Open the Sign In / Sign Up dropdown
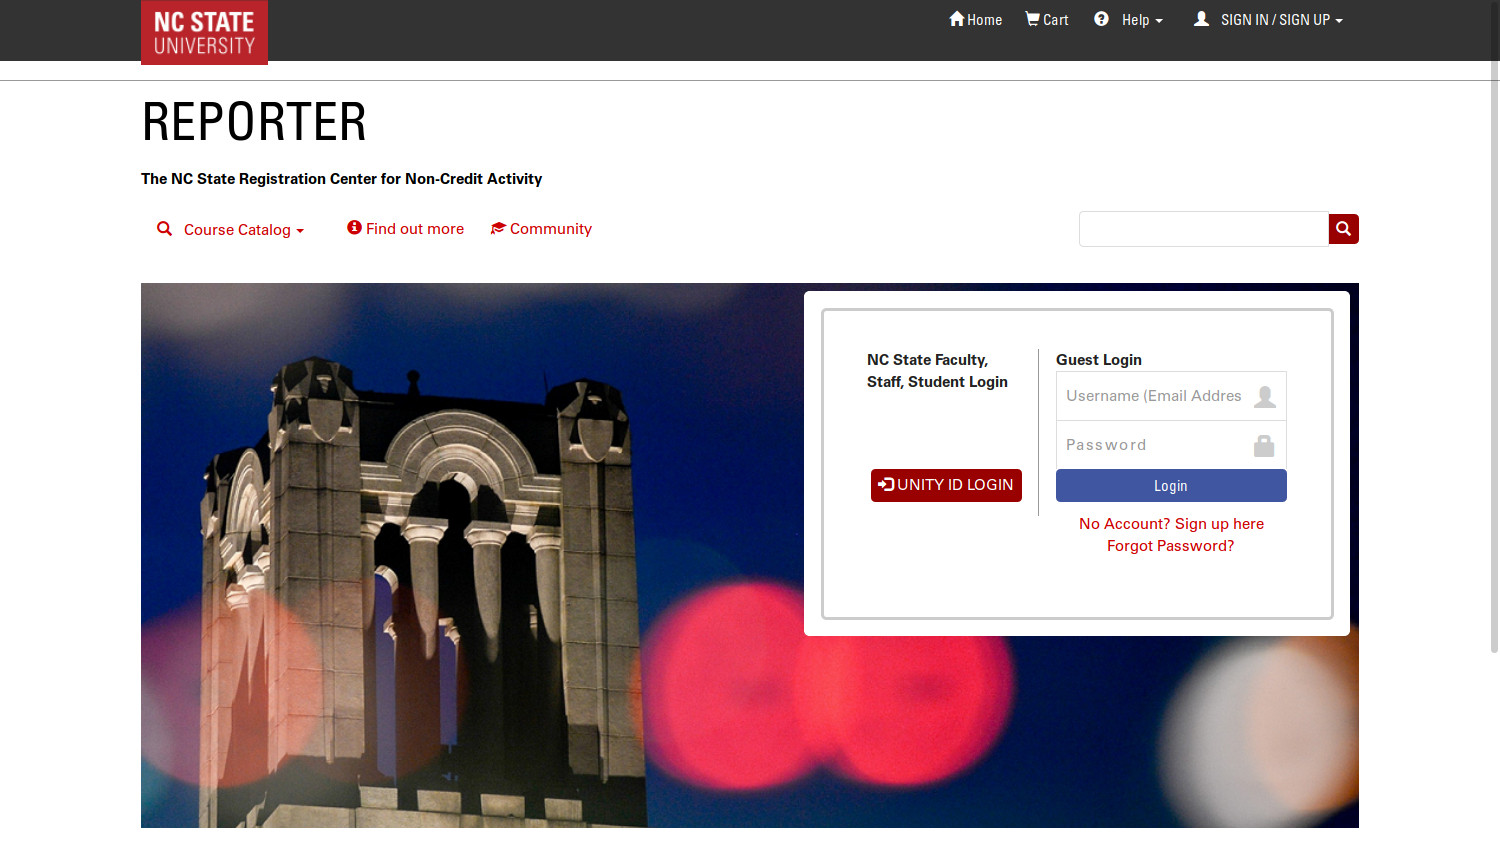The image size is (1500, 844). [1268, 19]
